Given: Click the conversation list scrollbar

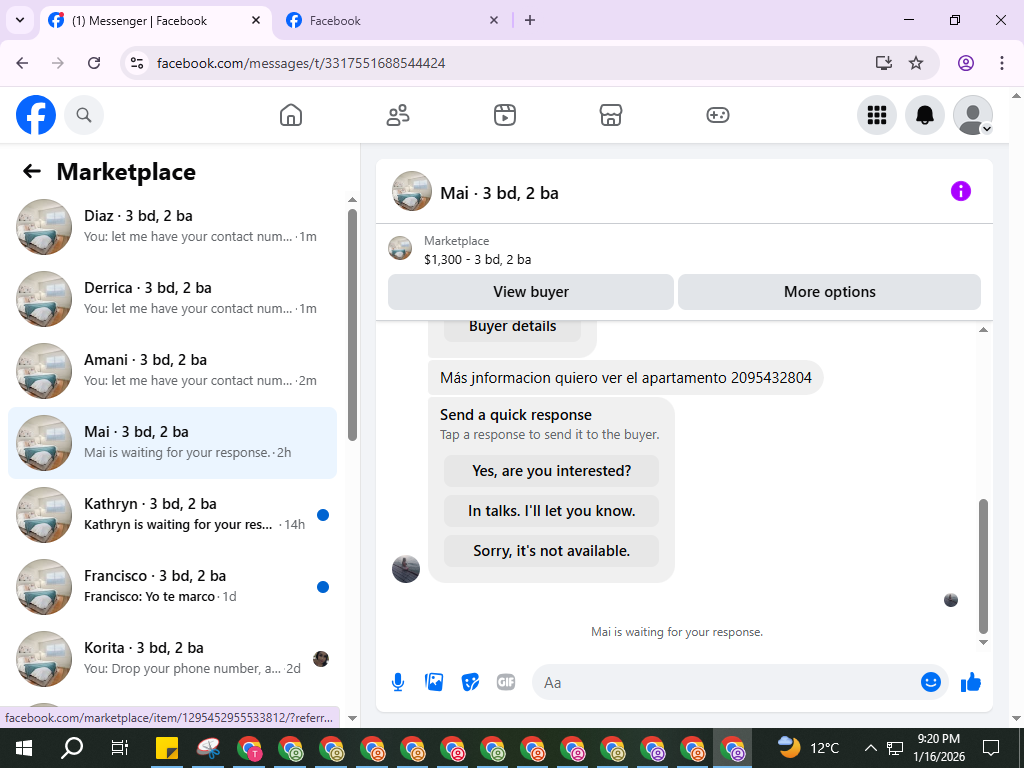Looking at the screenshot, I should point(353,325).
